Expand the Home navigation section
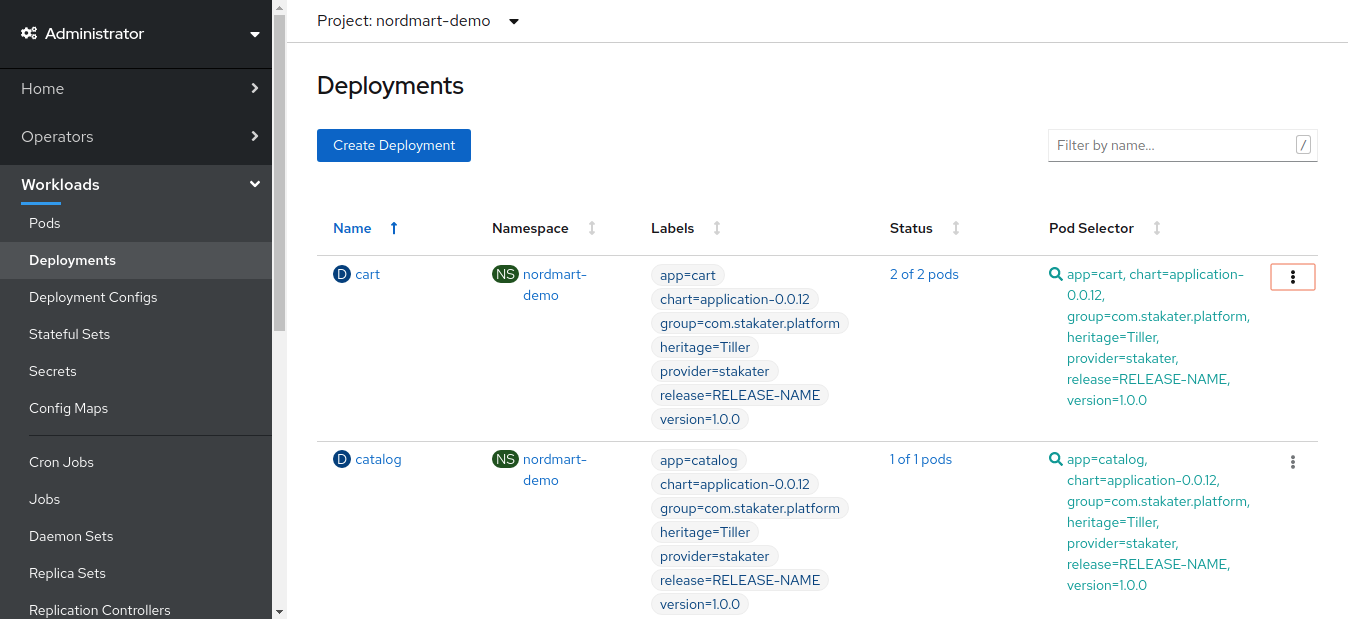 (x=136, y=89)
